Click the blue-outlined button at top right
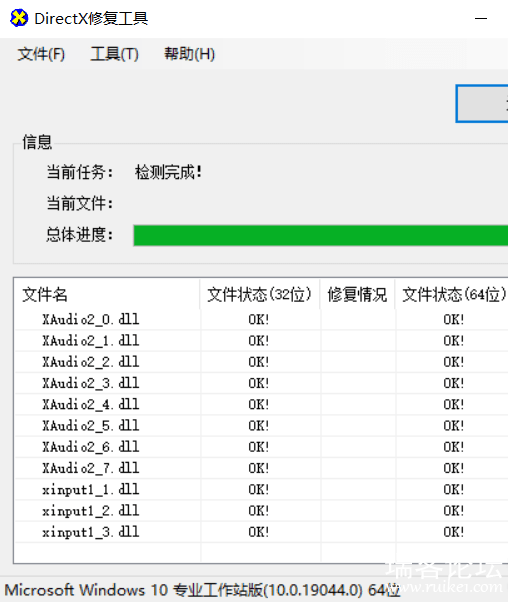 pyautogui.click(x=482, y=104)
